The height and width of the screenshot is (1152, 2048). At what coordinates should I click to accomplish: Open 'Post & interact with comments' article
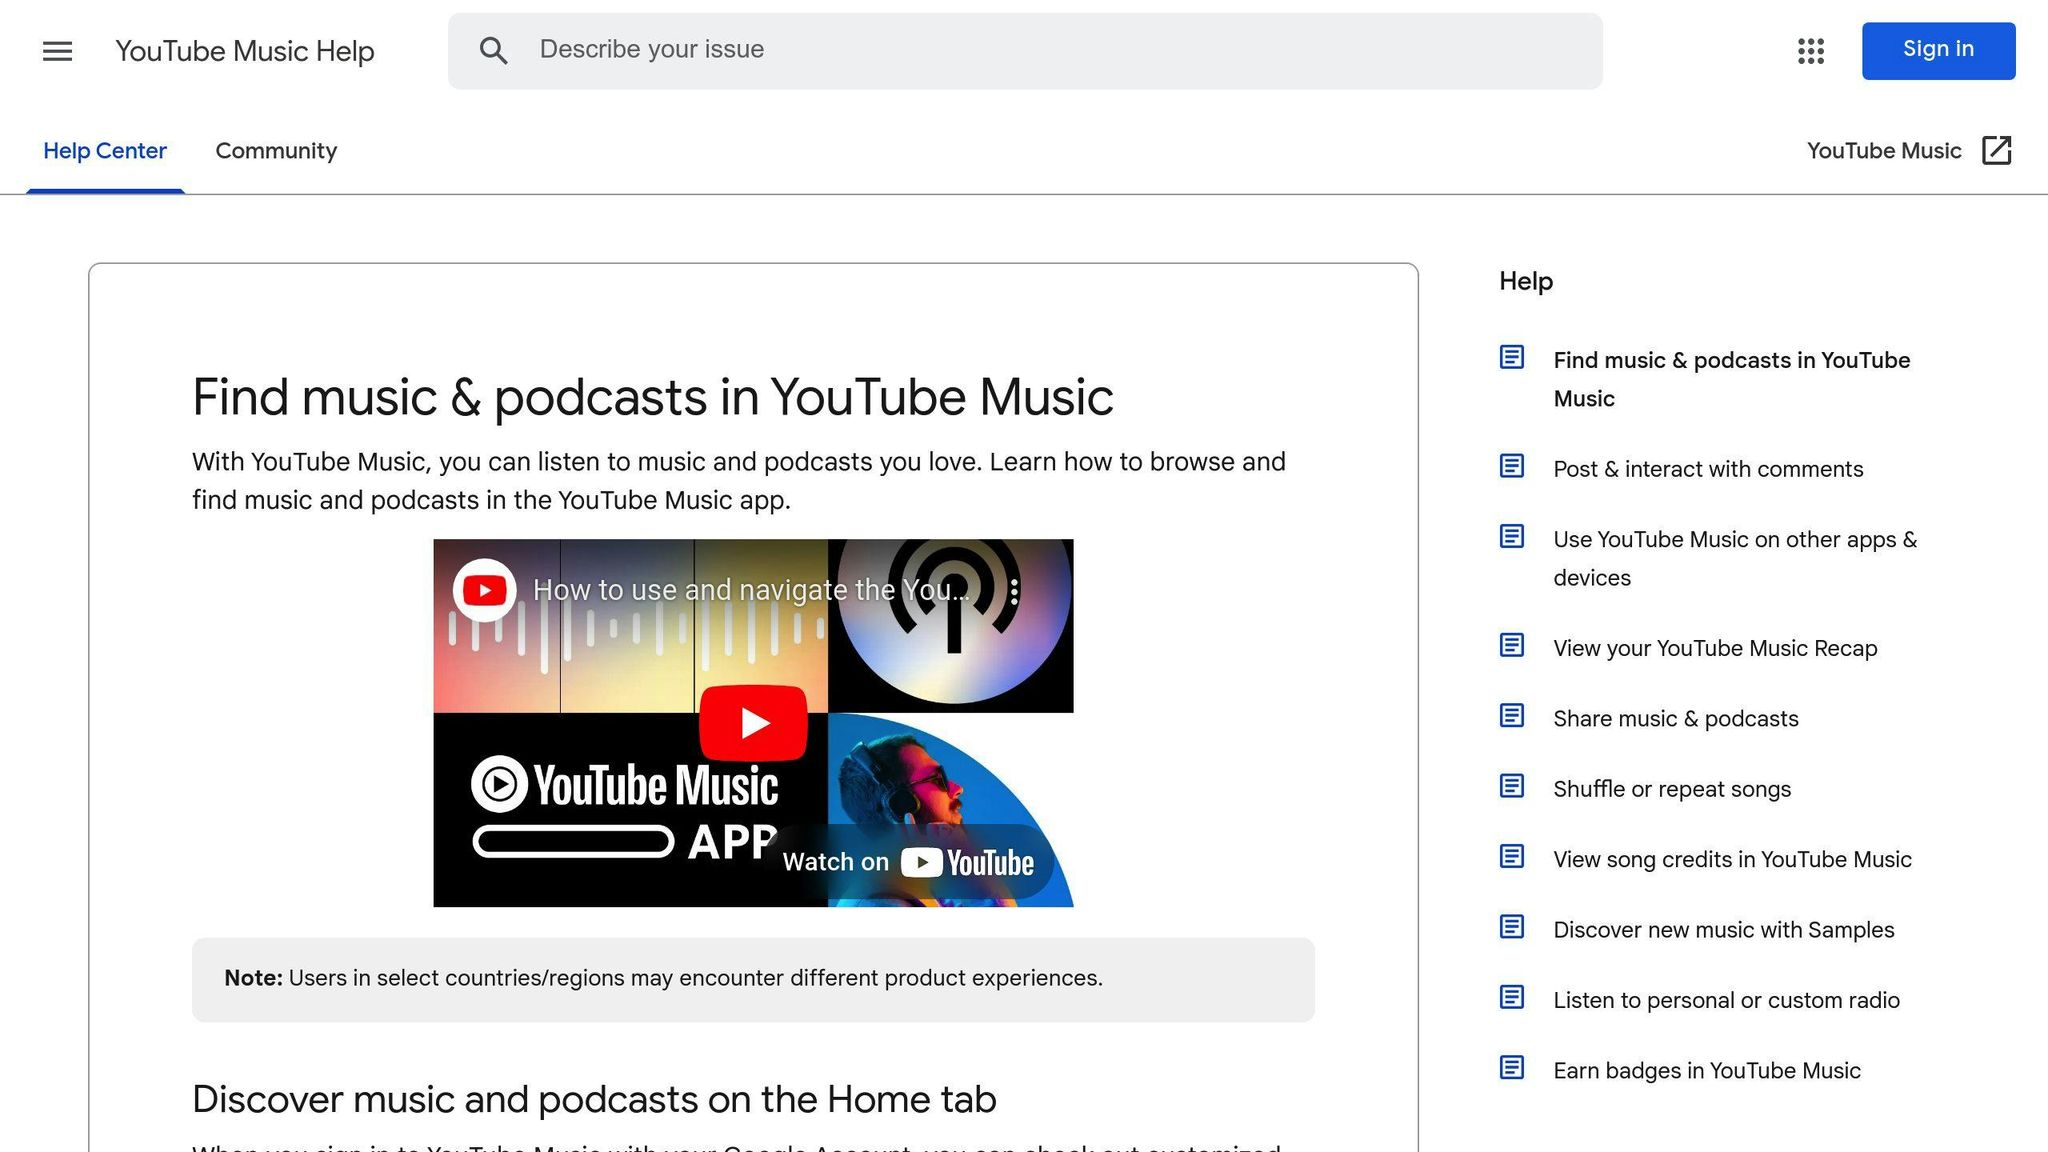[1708, 469]
